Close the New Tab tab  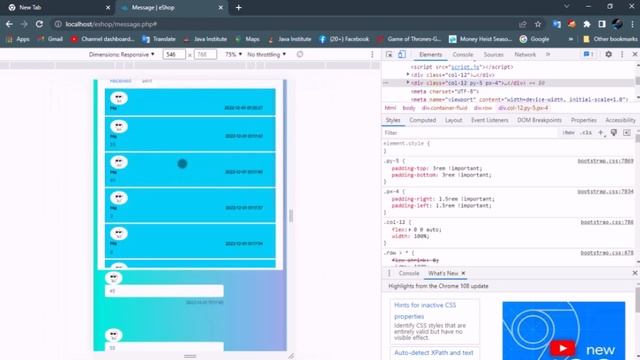pyautogui.click(x=108, y=7)
